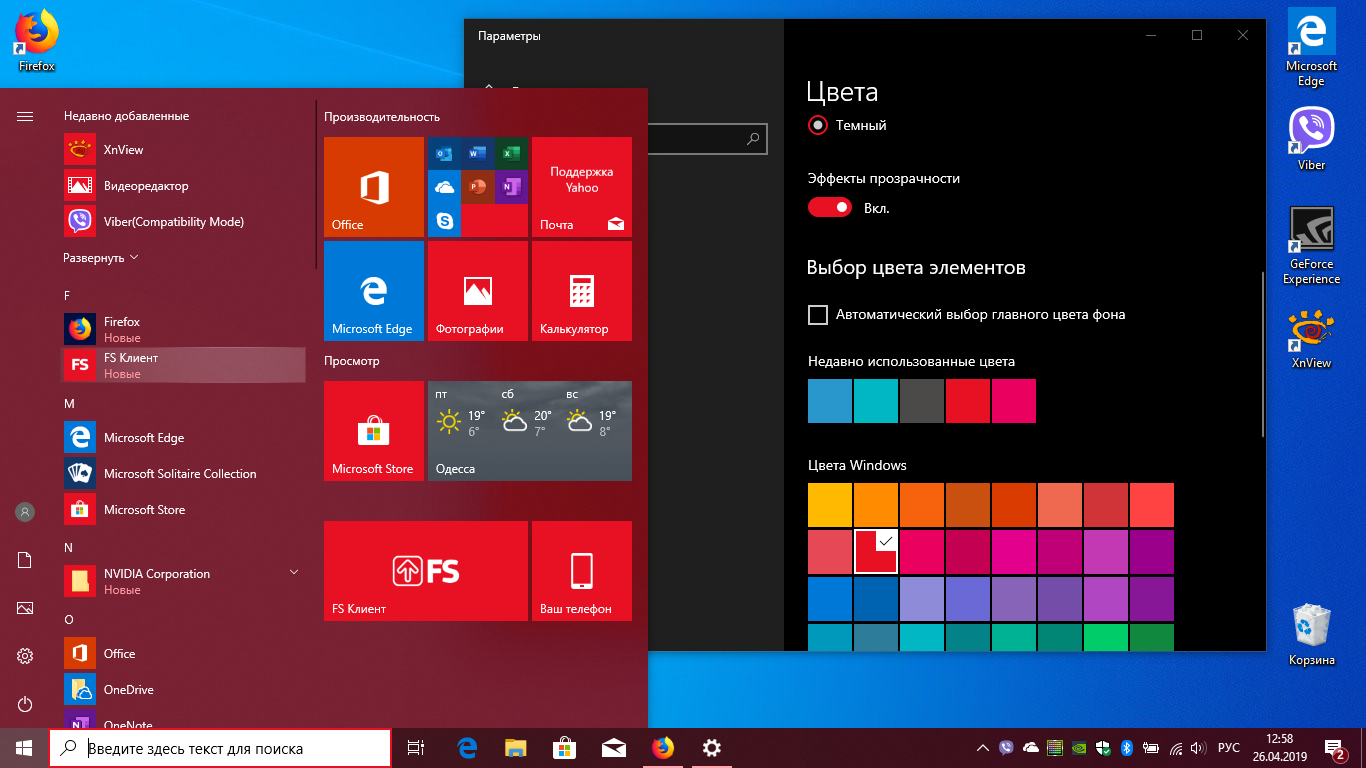Open the weather tile for Одесса
1366x768 pixels.
tap(530, 431)
